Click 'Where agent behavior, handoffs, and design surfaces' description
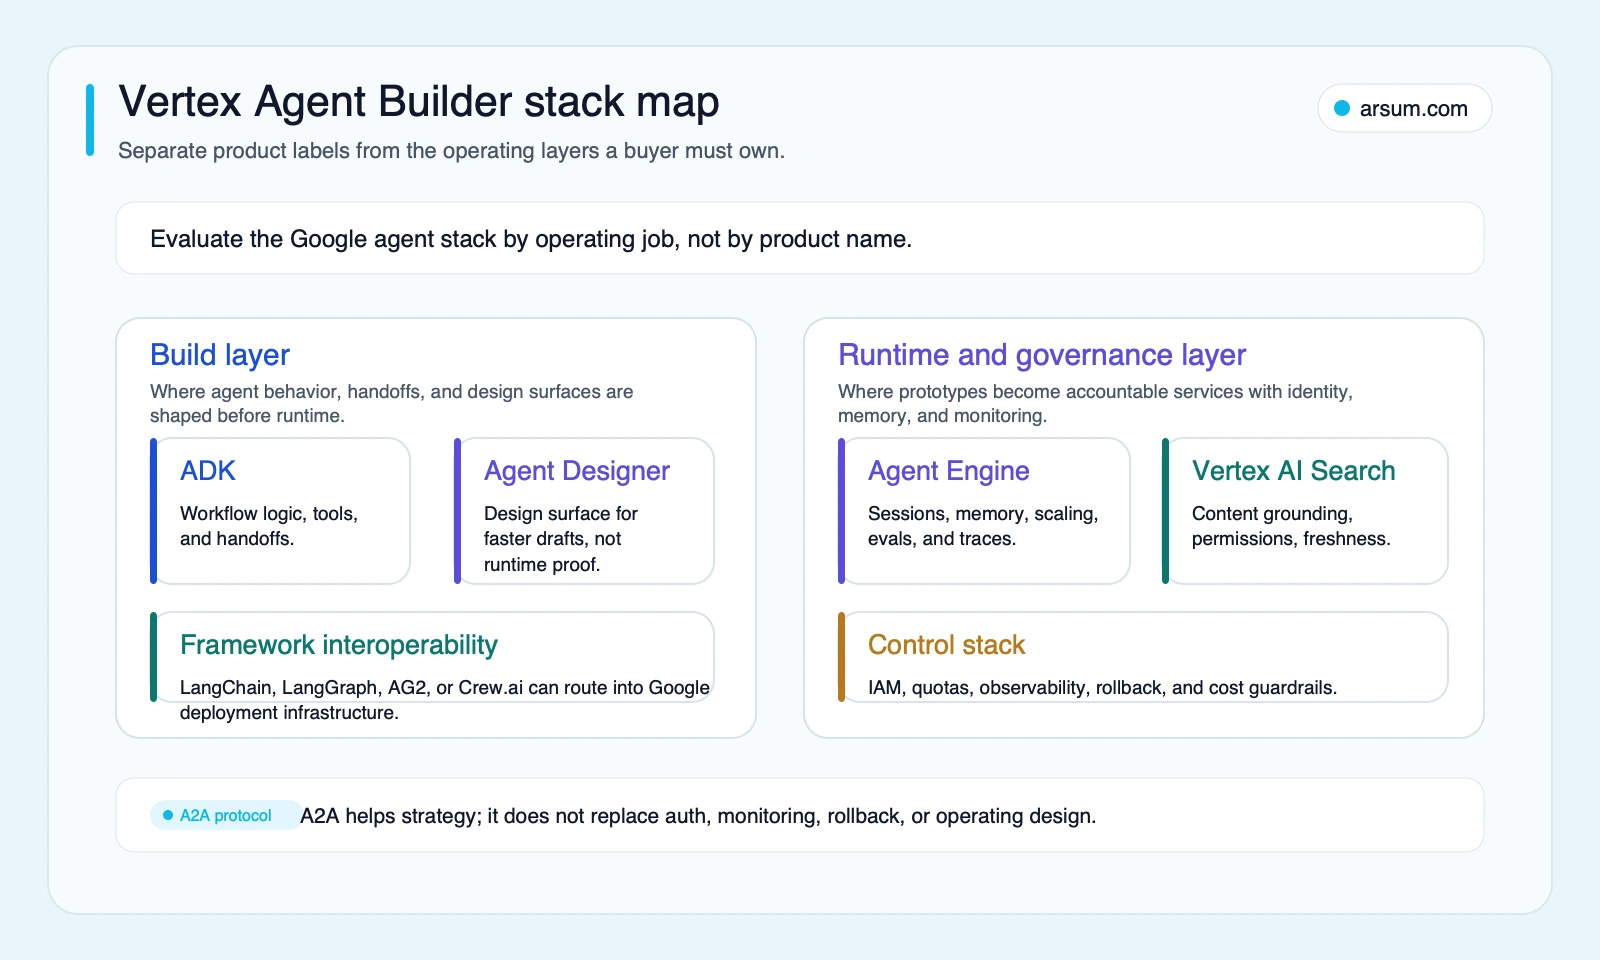The height and width of the screenshot is (960, 1600). tap(392, 403)
